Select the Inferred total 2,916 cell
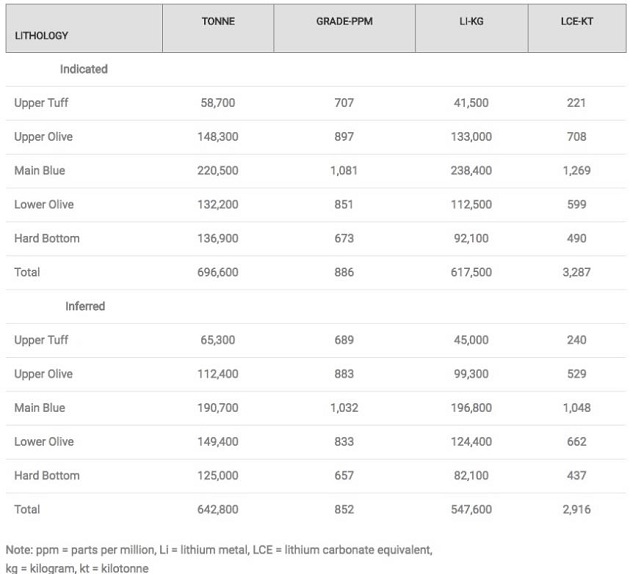630x574 pixels. [x=576, y=509]
